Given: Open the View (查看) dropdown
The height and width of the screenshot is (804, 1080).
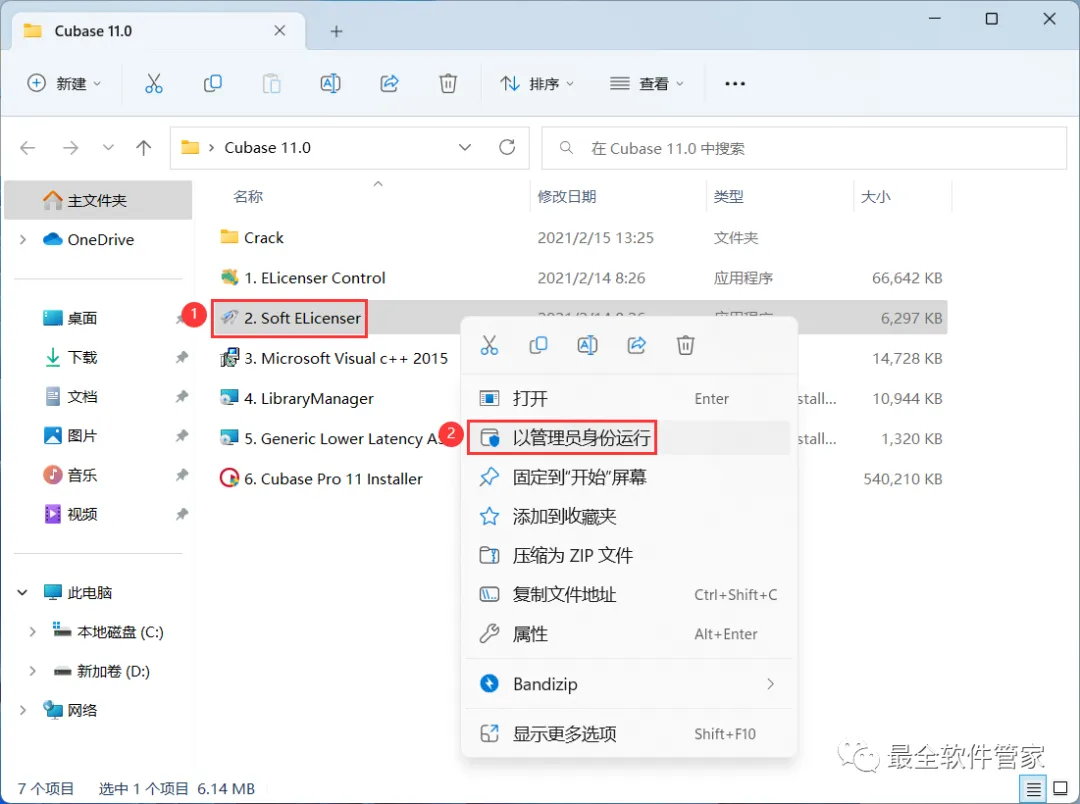Looking at the screenshot, I should 647,83.
